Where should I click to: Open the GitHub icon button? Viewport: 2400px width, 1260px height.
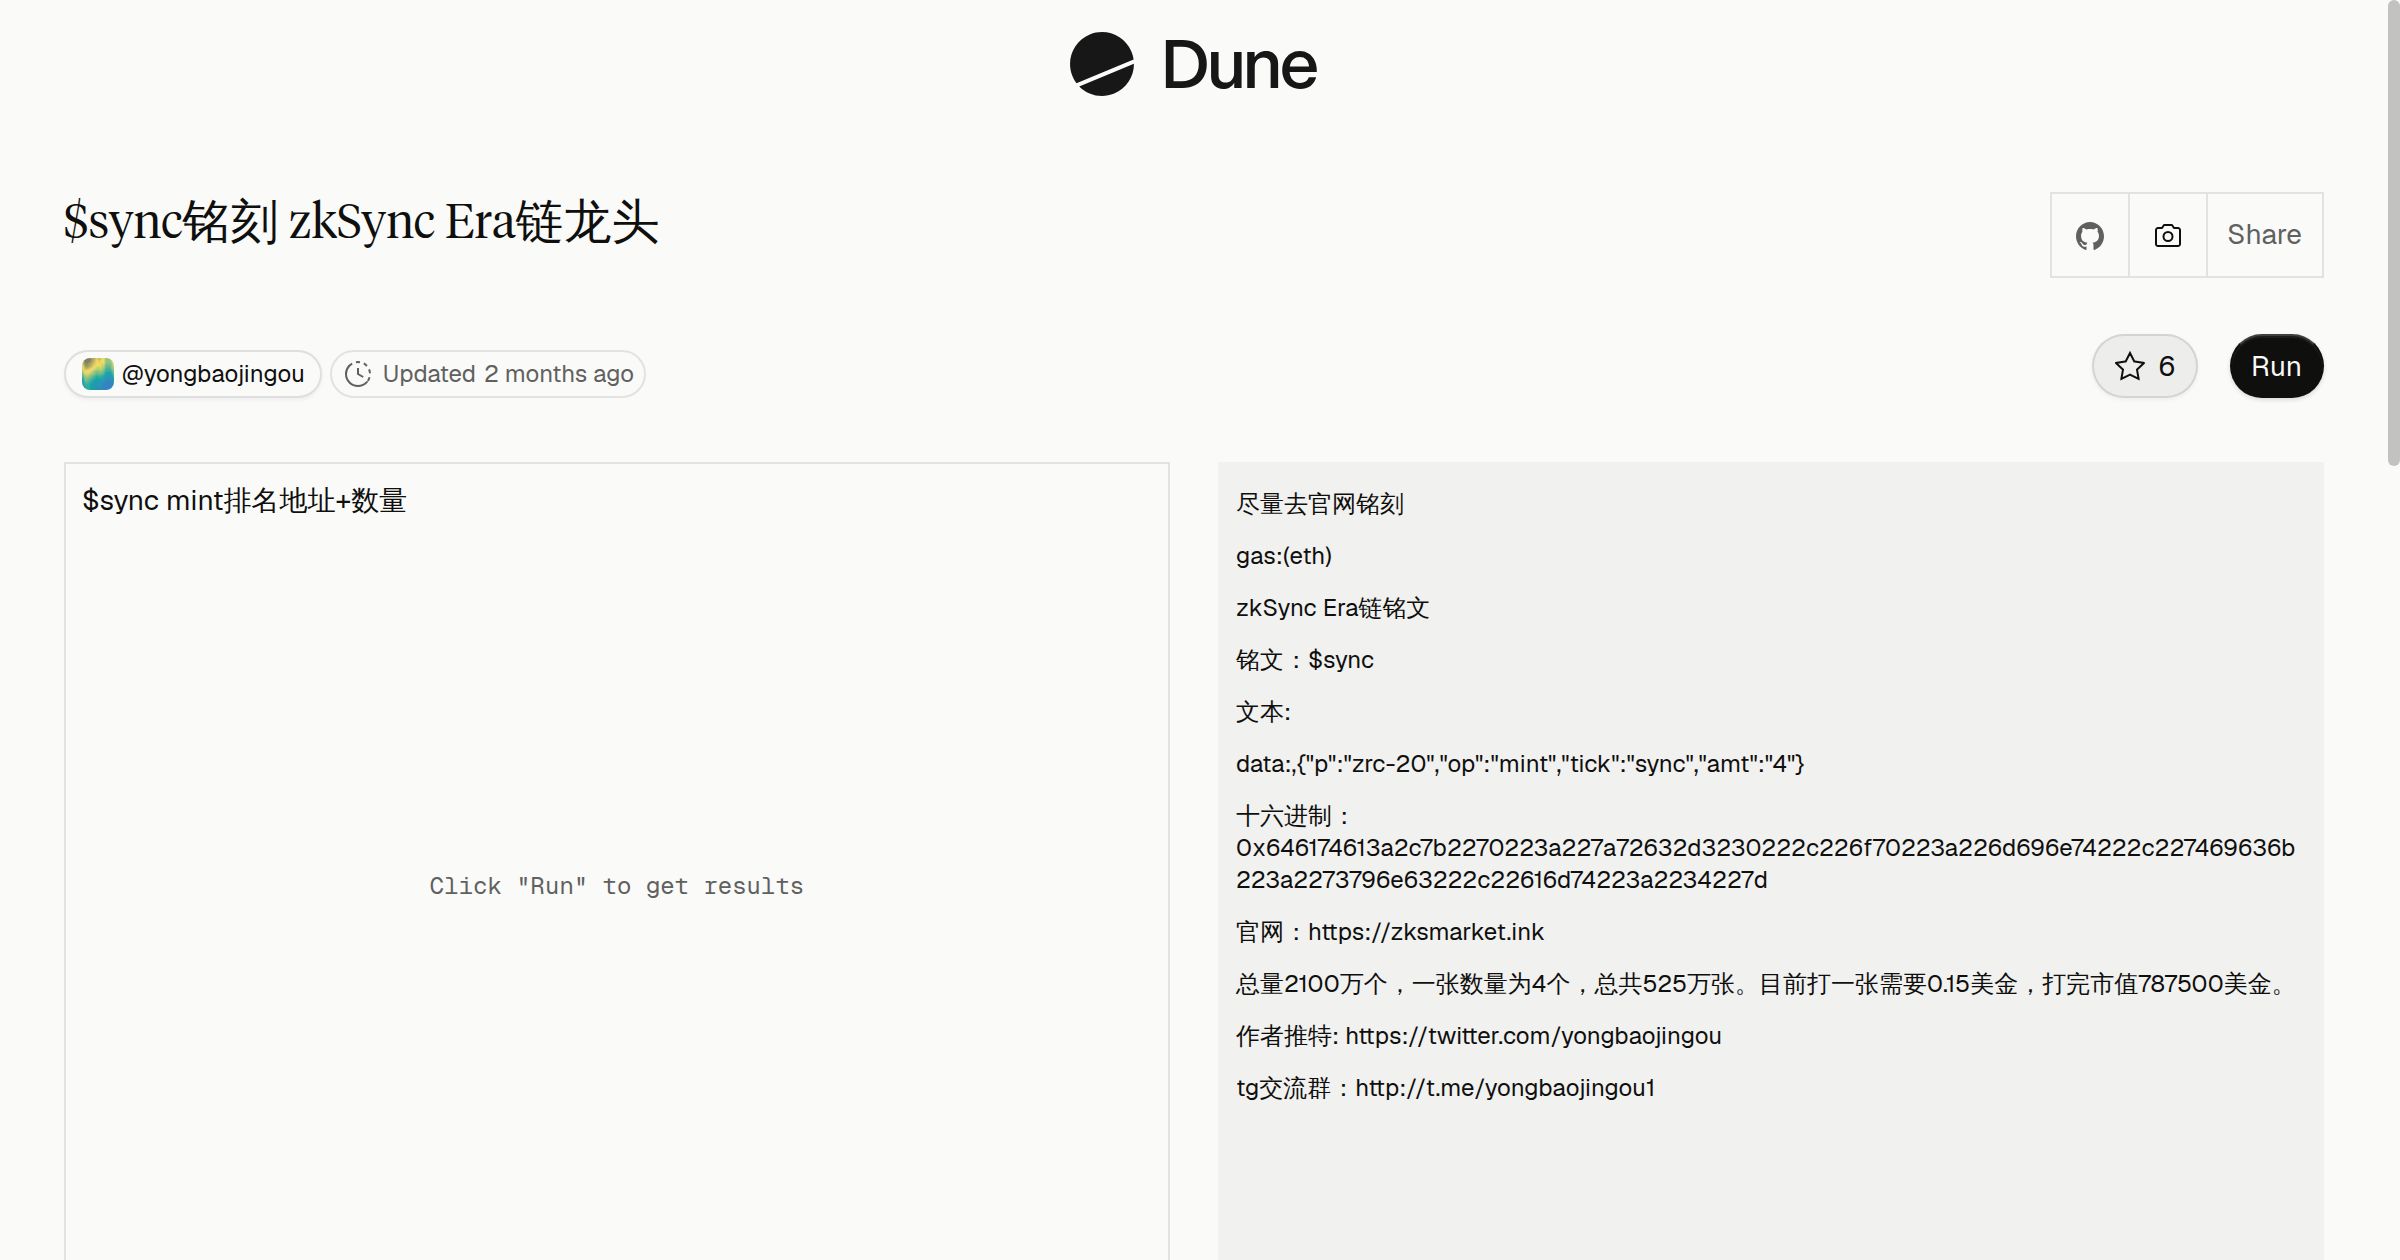tap(2089, 235)
